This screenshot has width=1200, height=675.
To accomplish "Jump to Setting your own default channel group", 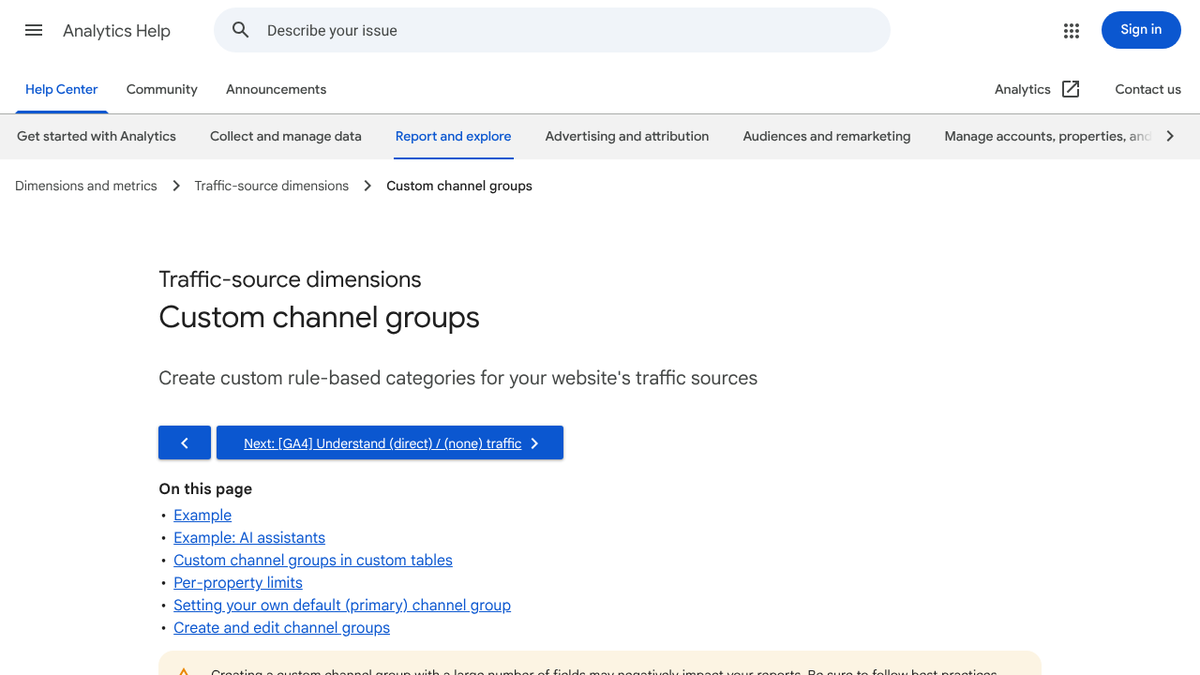I will [342, 605].
